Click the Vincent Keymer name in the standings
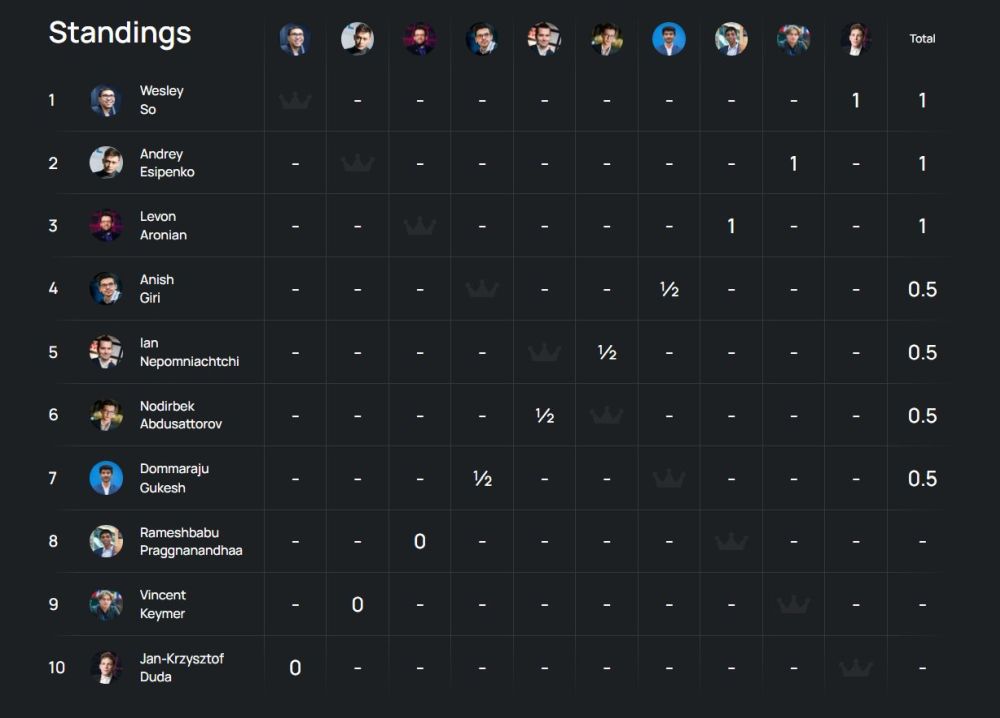The width and height of the screenshot is (1000, 718). click(162, 604)
